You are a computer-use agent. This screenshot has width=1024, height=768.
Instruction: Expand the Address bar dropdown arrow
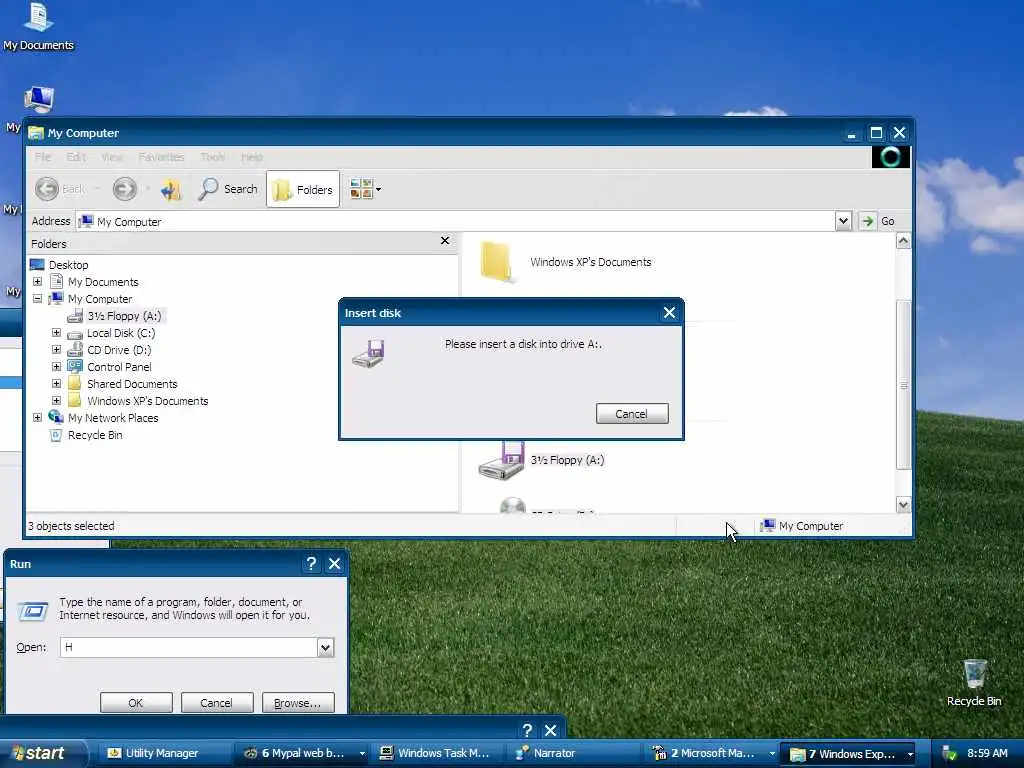coord(843,221)
